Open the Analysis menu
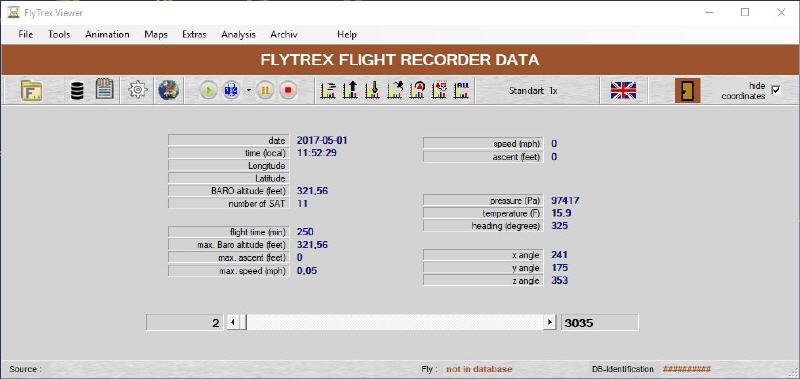This screenshot has width=800, height=379. [x=238, y=35]
